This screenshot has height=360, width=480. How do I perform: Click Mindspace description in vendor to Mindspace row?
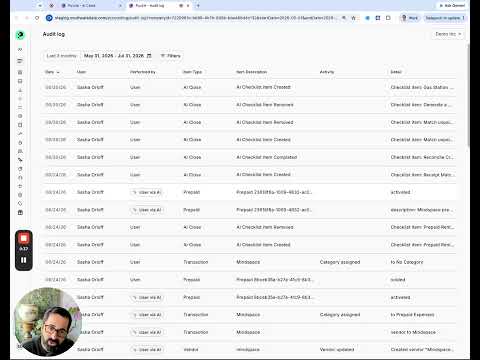pos(248,332)
